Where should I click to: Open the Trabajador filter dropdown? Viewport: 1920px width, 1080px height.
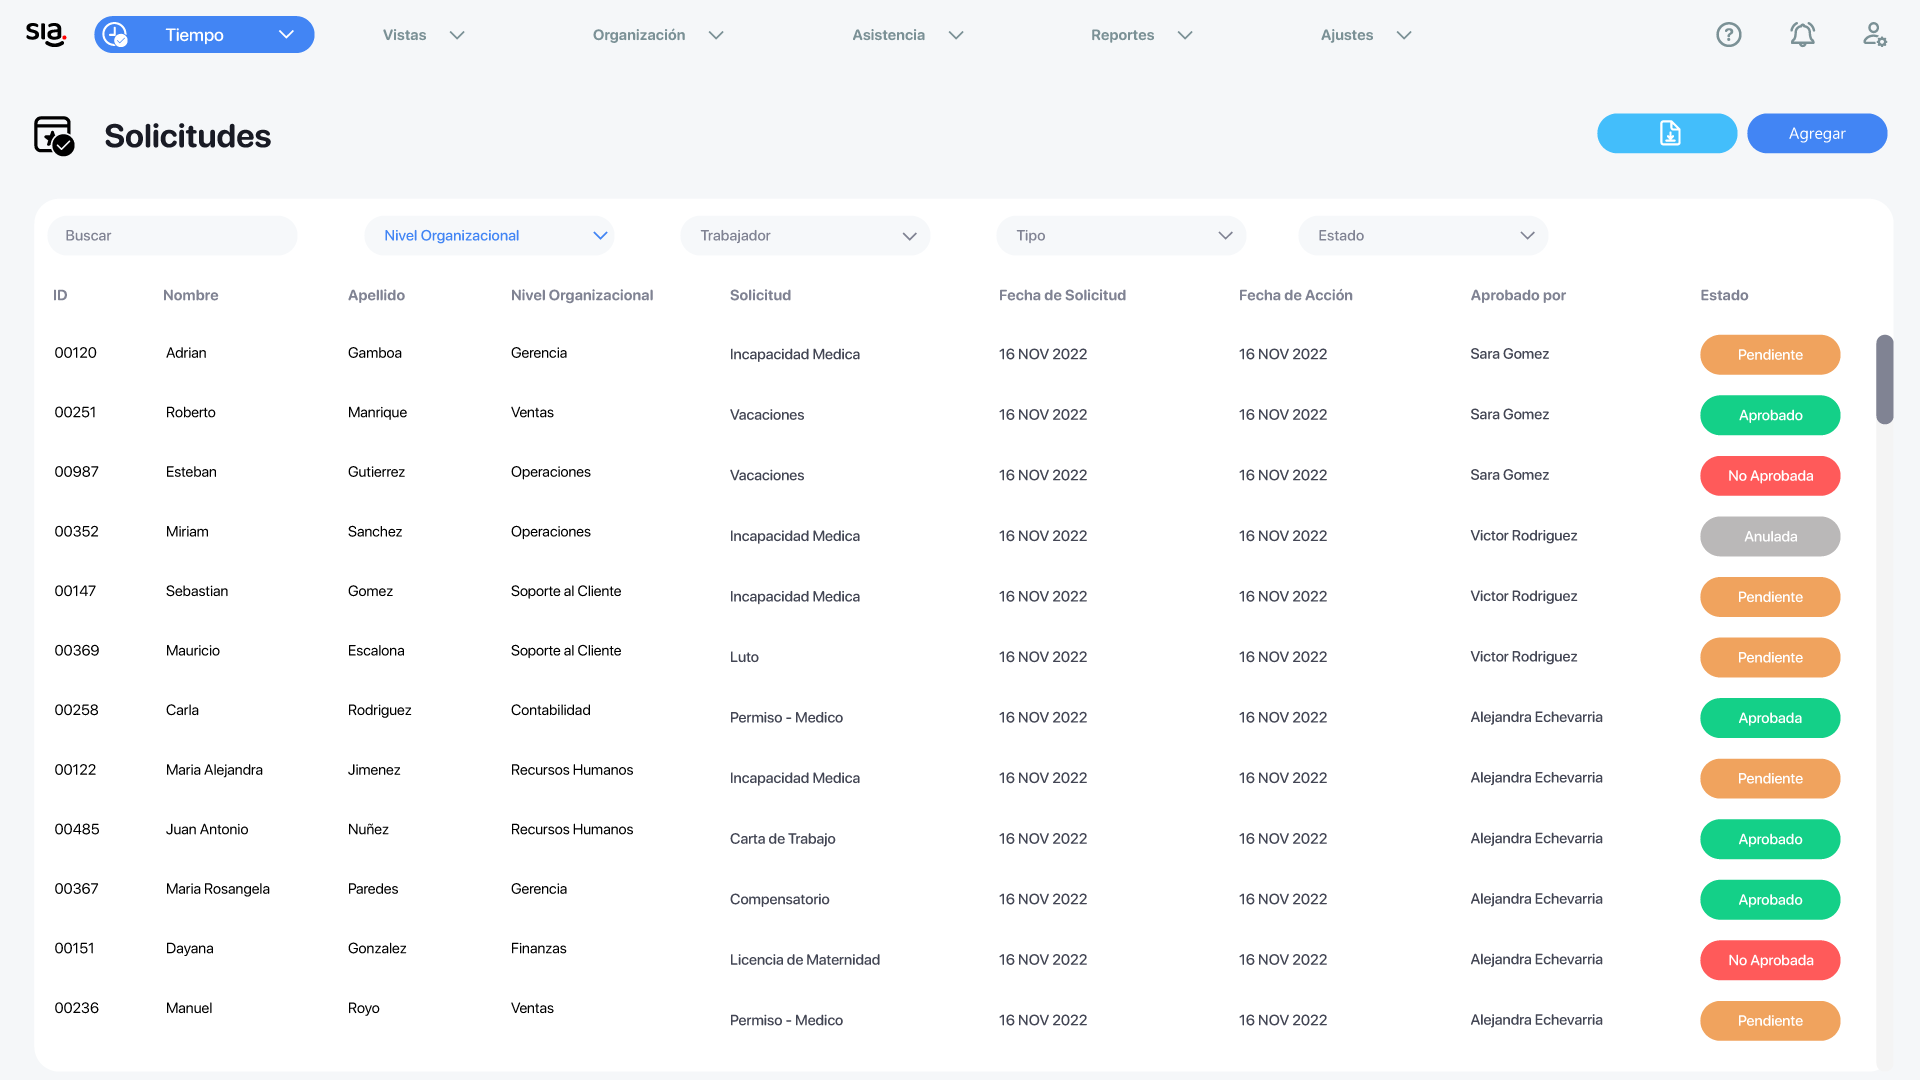[x=805, y=236]
